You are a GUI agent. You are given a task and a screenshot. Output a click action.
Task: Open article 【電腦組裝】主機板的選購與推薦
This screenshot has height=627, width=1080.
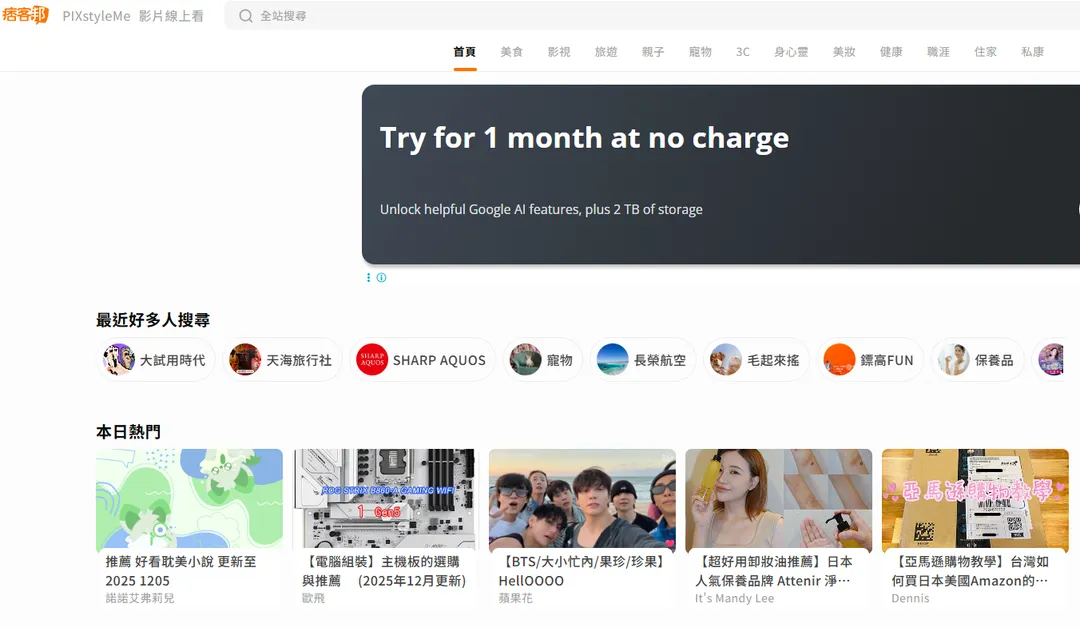pos(384,571)
